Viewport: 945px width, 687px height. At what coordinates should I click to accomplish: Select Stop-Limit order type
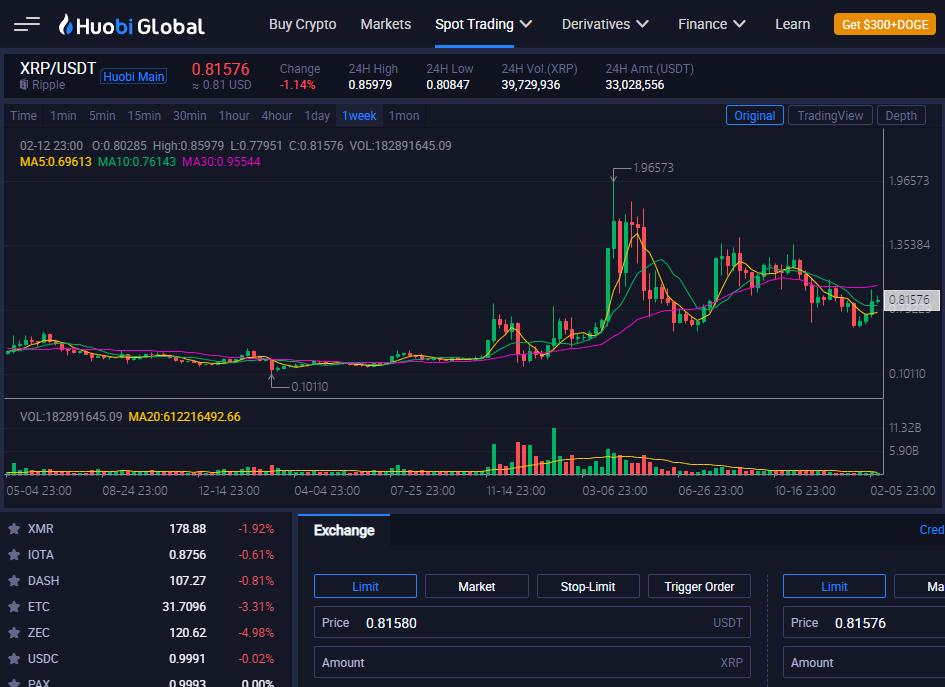(x=588, y=586)
